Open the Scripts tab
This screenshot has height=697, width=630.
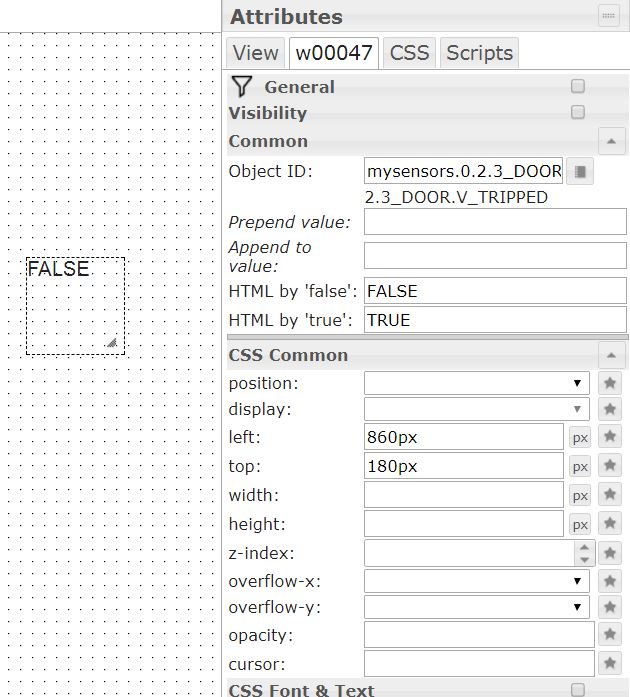pos(479,53)
